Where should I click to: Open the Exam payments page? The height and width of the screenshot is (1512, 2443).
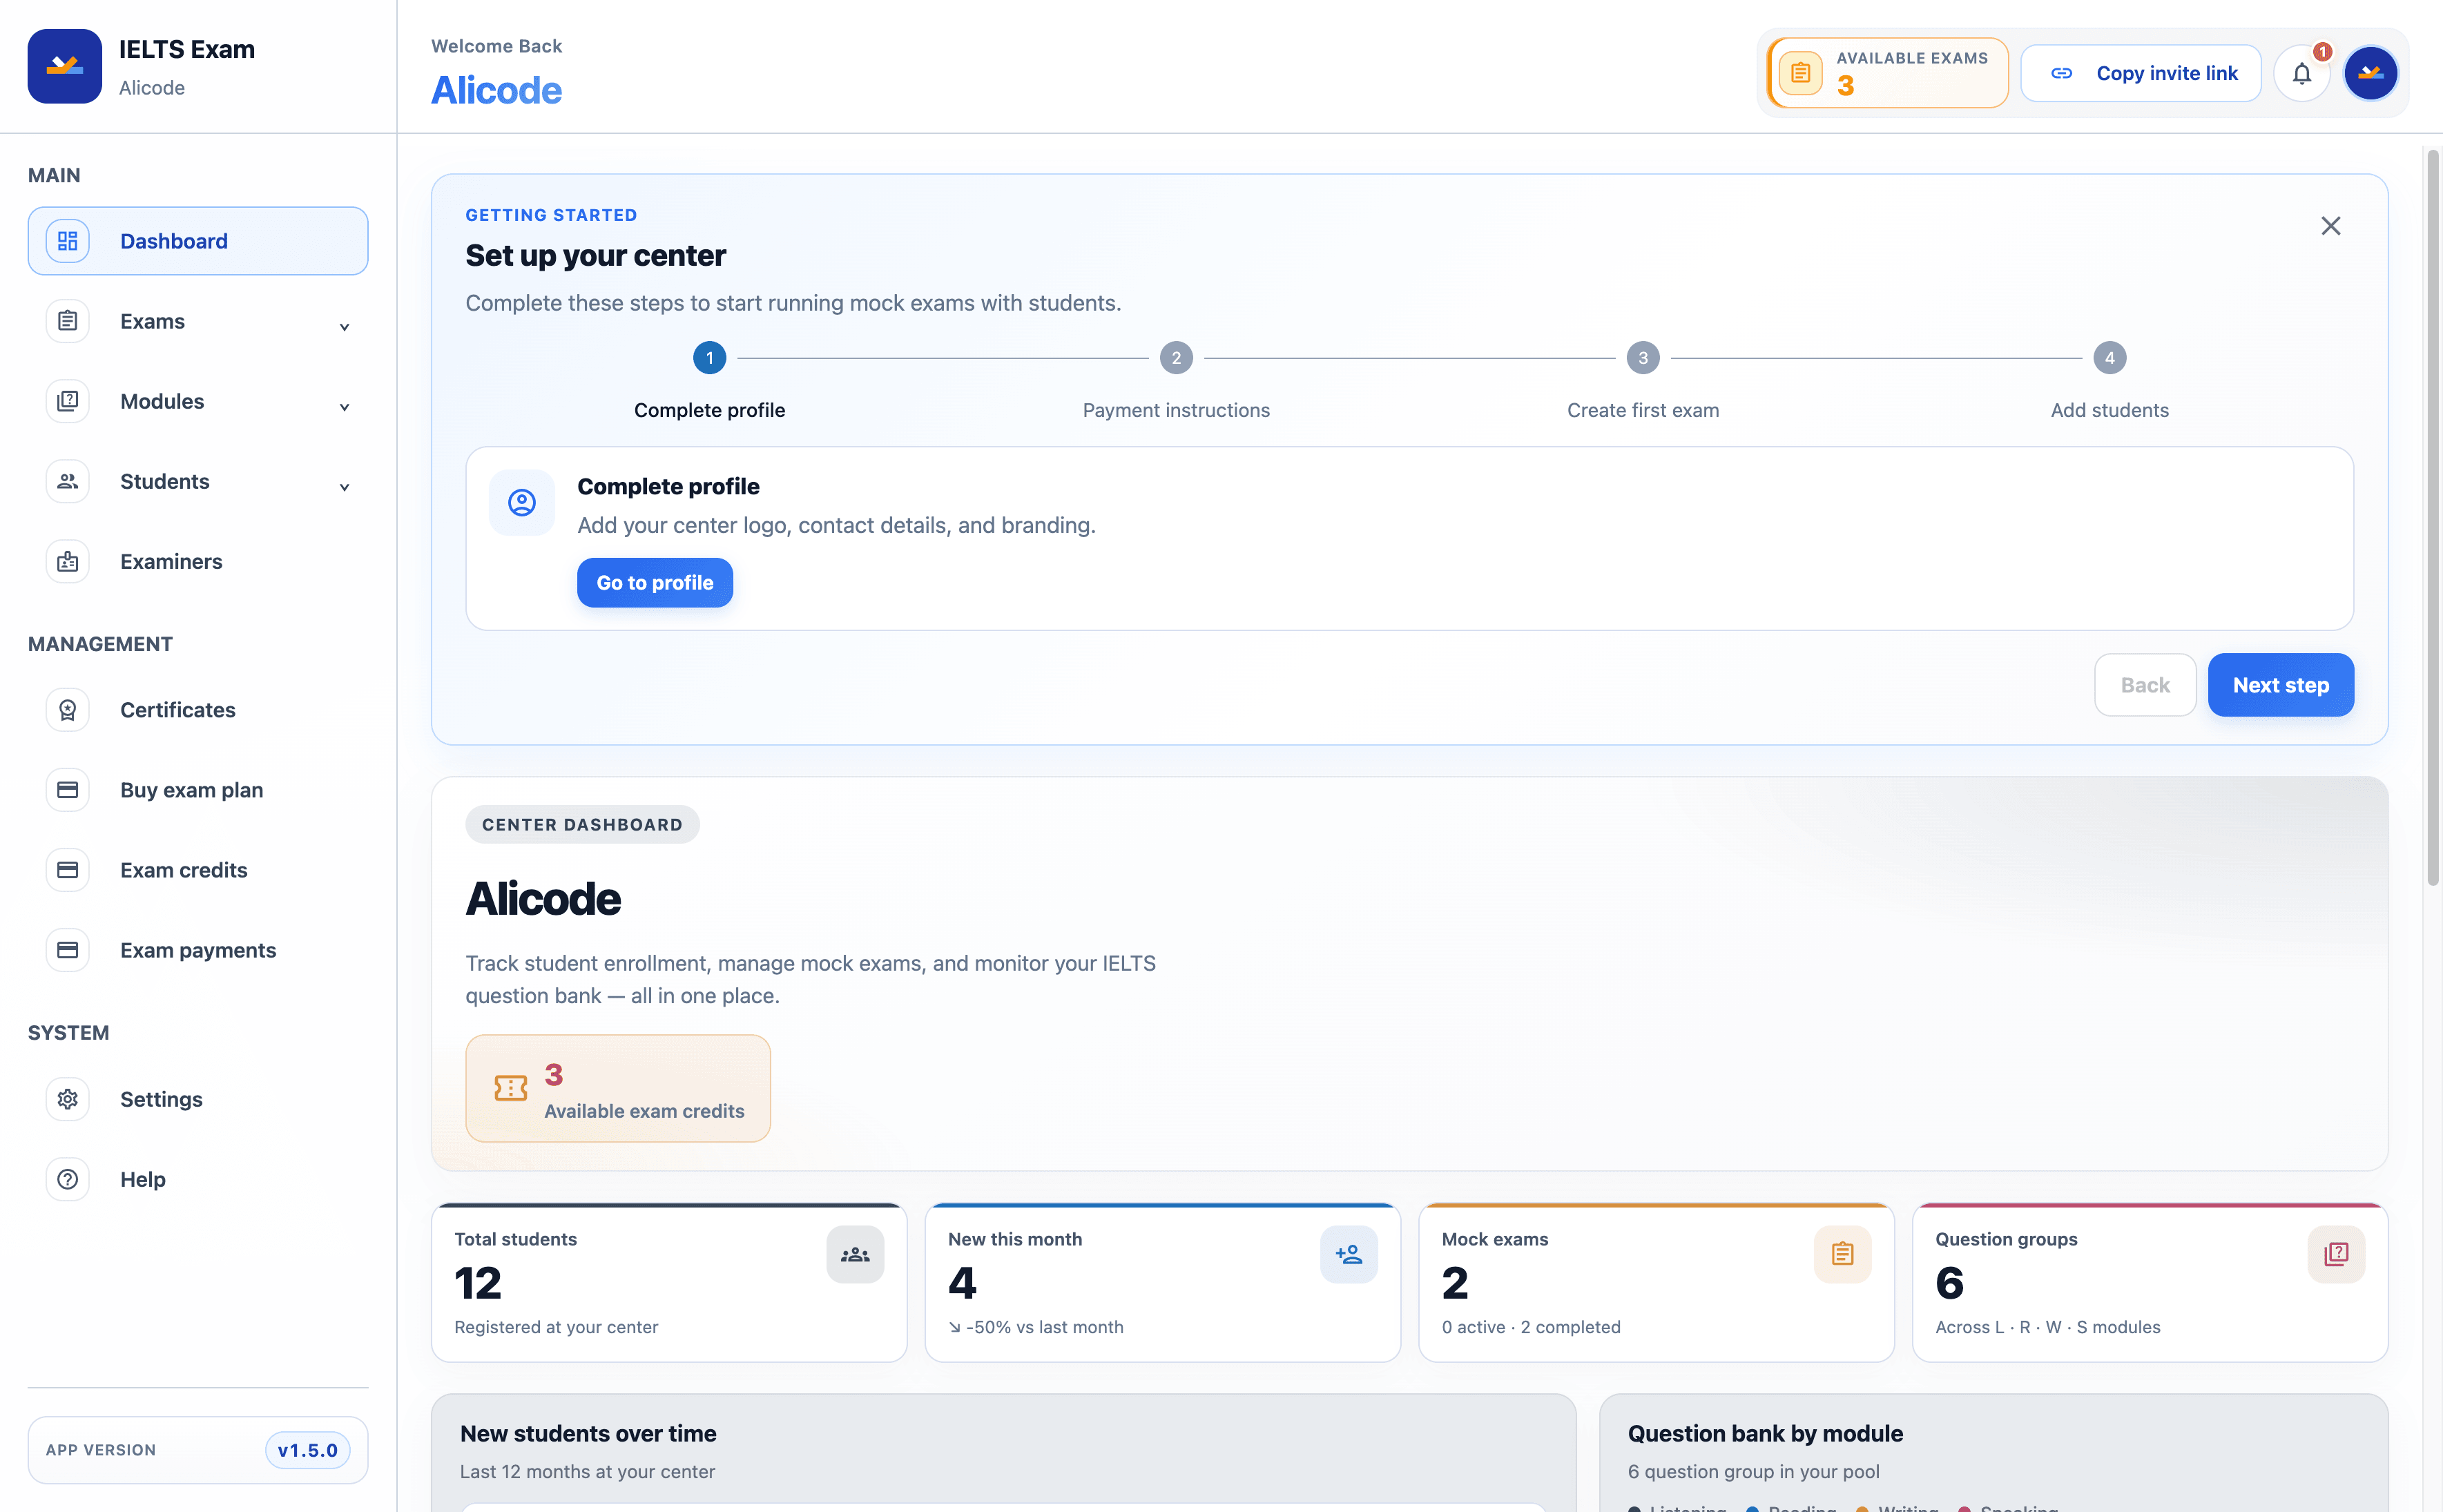[198, 950]
